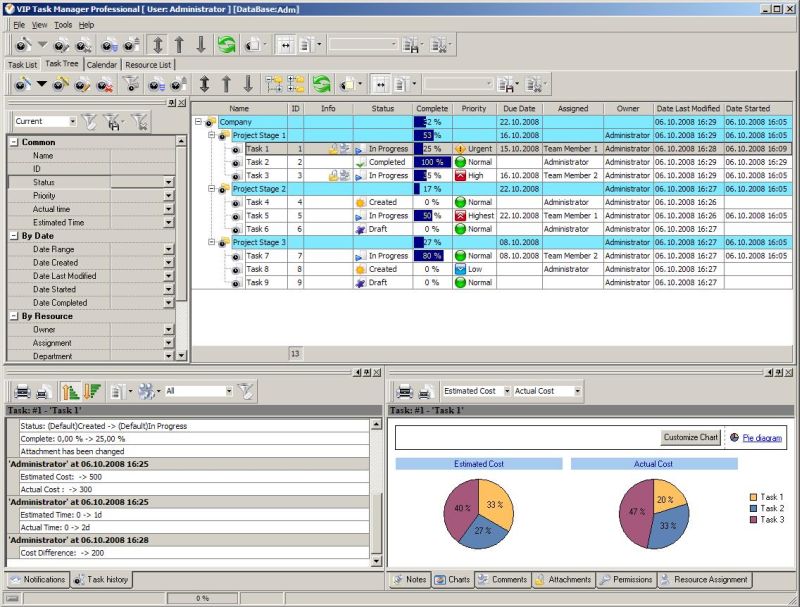
Task: Click the Task 3 purple legend swatch
Action: click(753, 520)
